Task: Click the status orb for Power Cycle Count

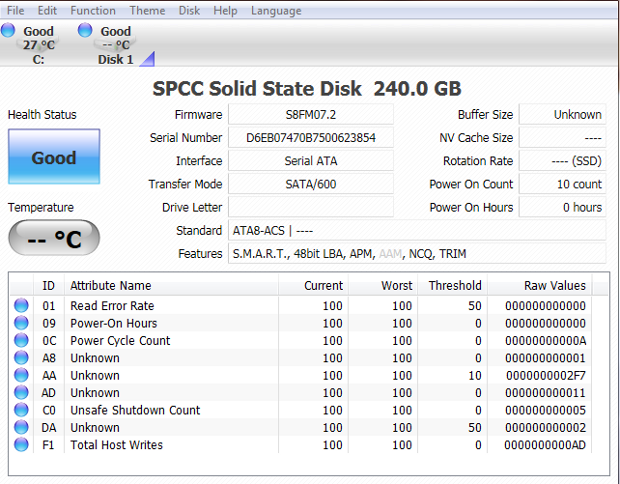Action: (x=21, y=341)
